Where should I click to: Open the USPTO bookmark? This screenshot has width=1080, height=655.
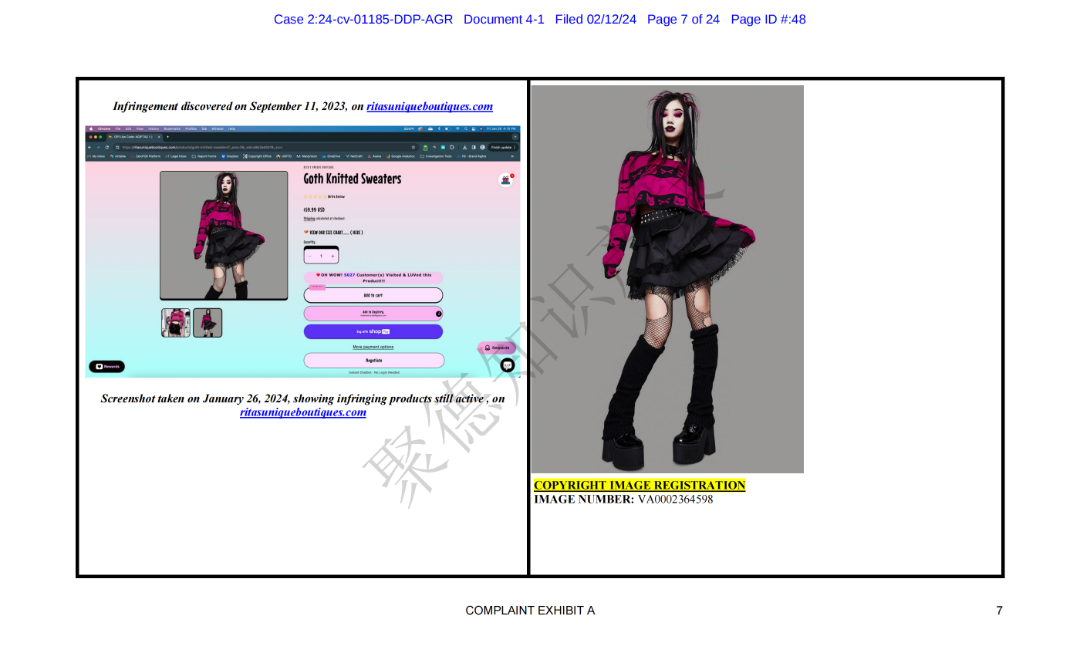click(284, 156)
